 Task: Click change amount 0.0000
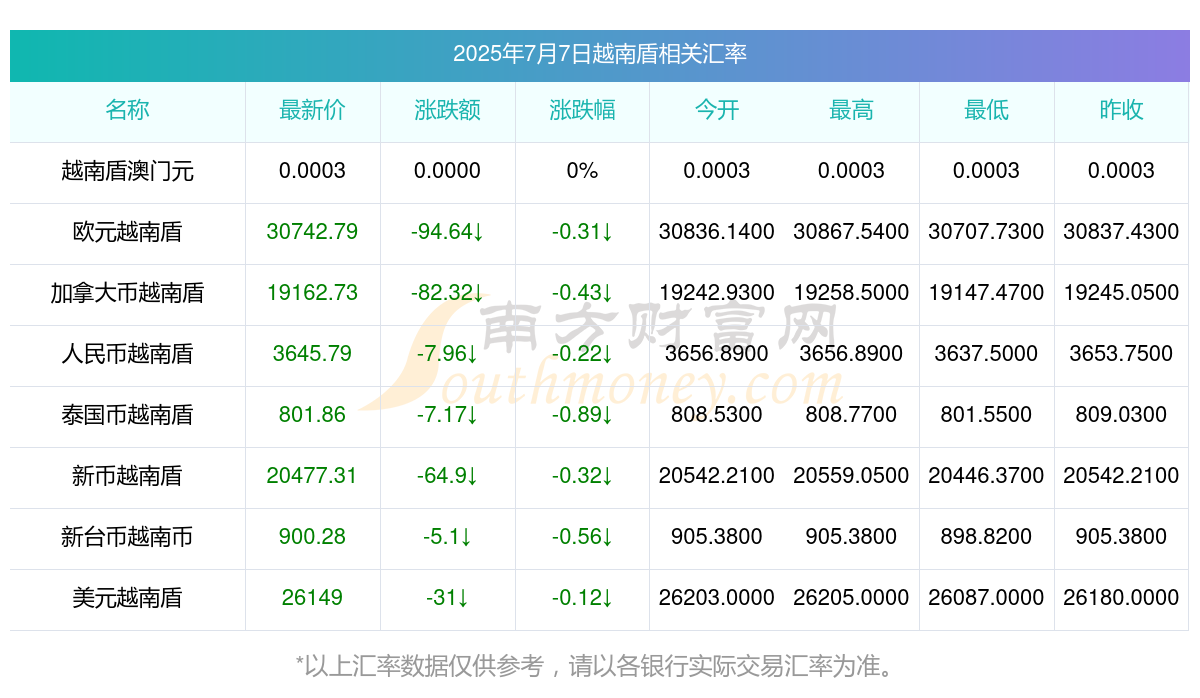click(447, 171)
